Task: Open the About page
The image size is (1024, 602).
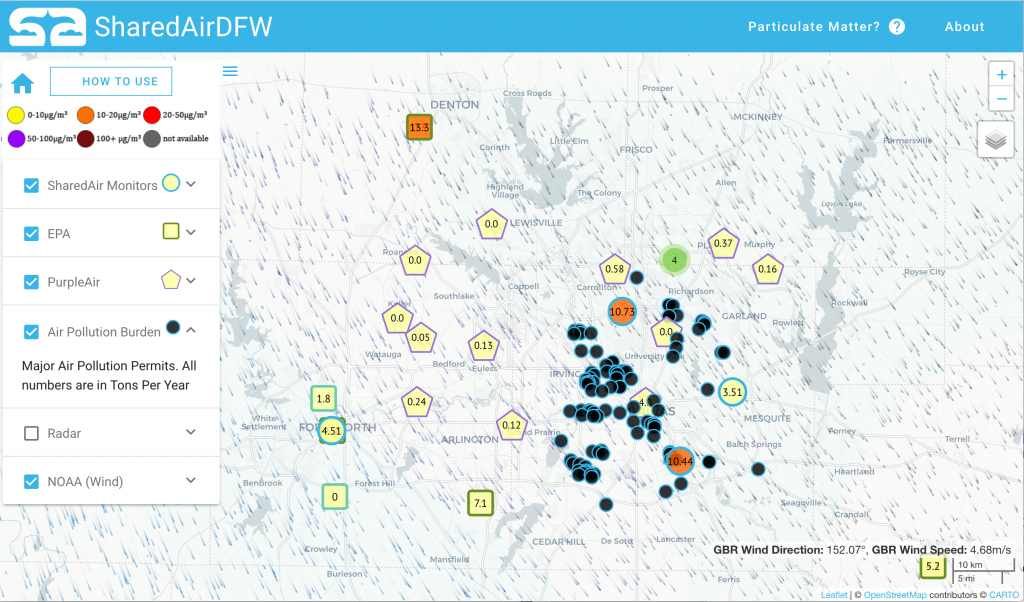Action: pyautogui.click(x=964, y=27)
